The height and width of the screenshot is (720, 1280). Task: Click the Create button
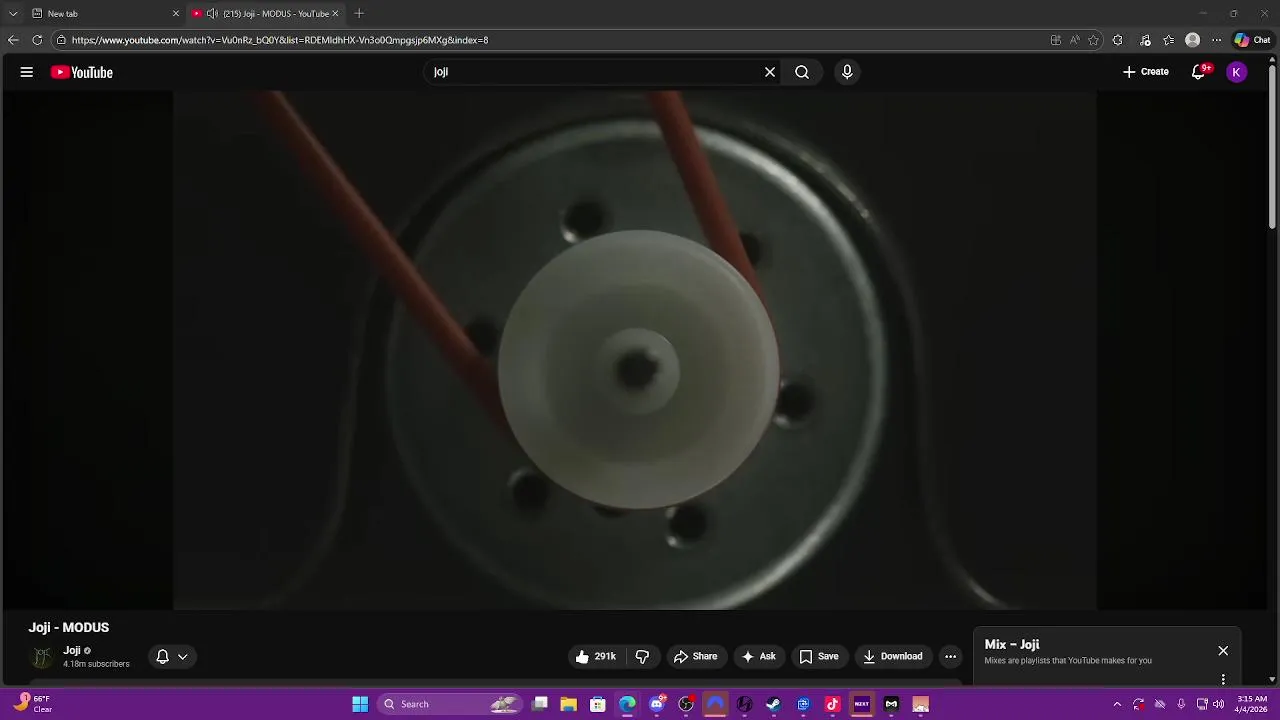tap(1146, 72)
